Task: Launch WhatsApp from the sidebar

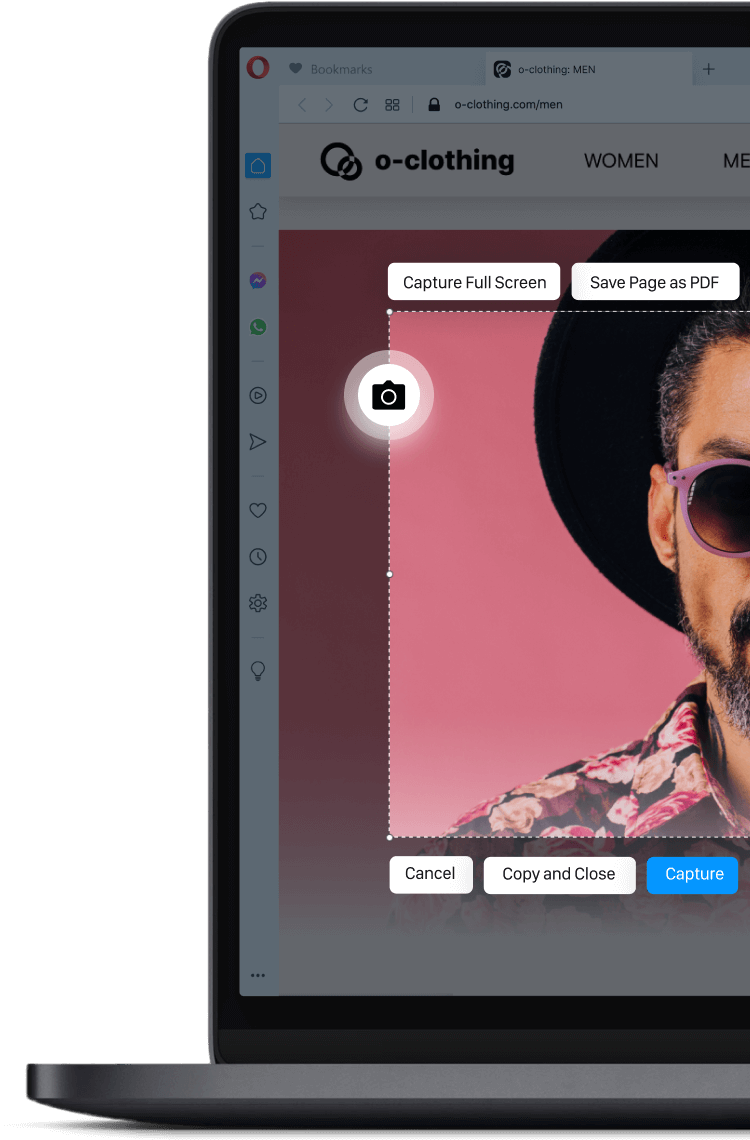Action: point(258,327)
